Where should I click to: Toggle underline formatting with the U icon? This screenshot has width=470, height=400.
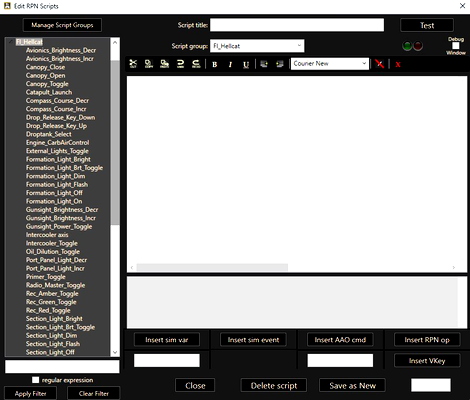click(x=246, y=64)
